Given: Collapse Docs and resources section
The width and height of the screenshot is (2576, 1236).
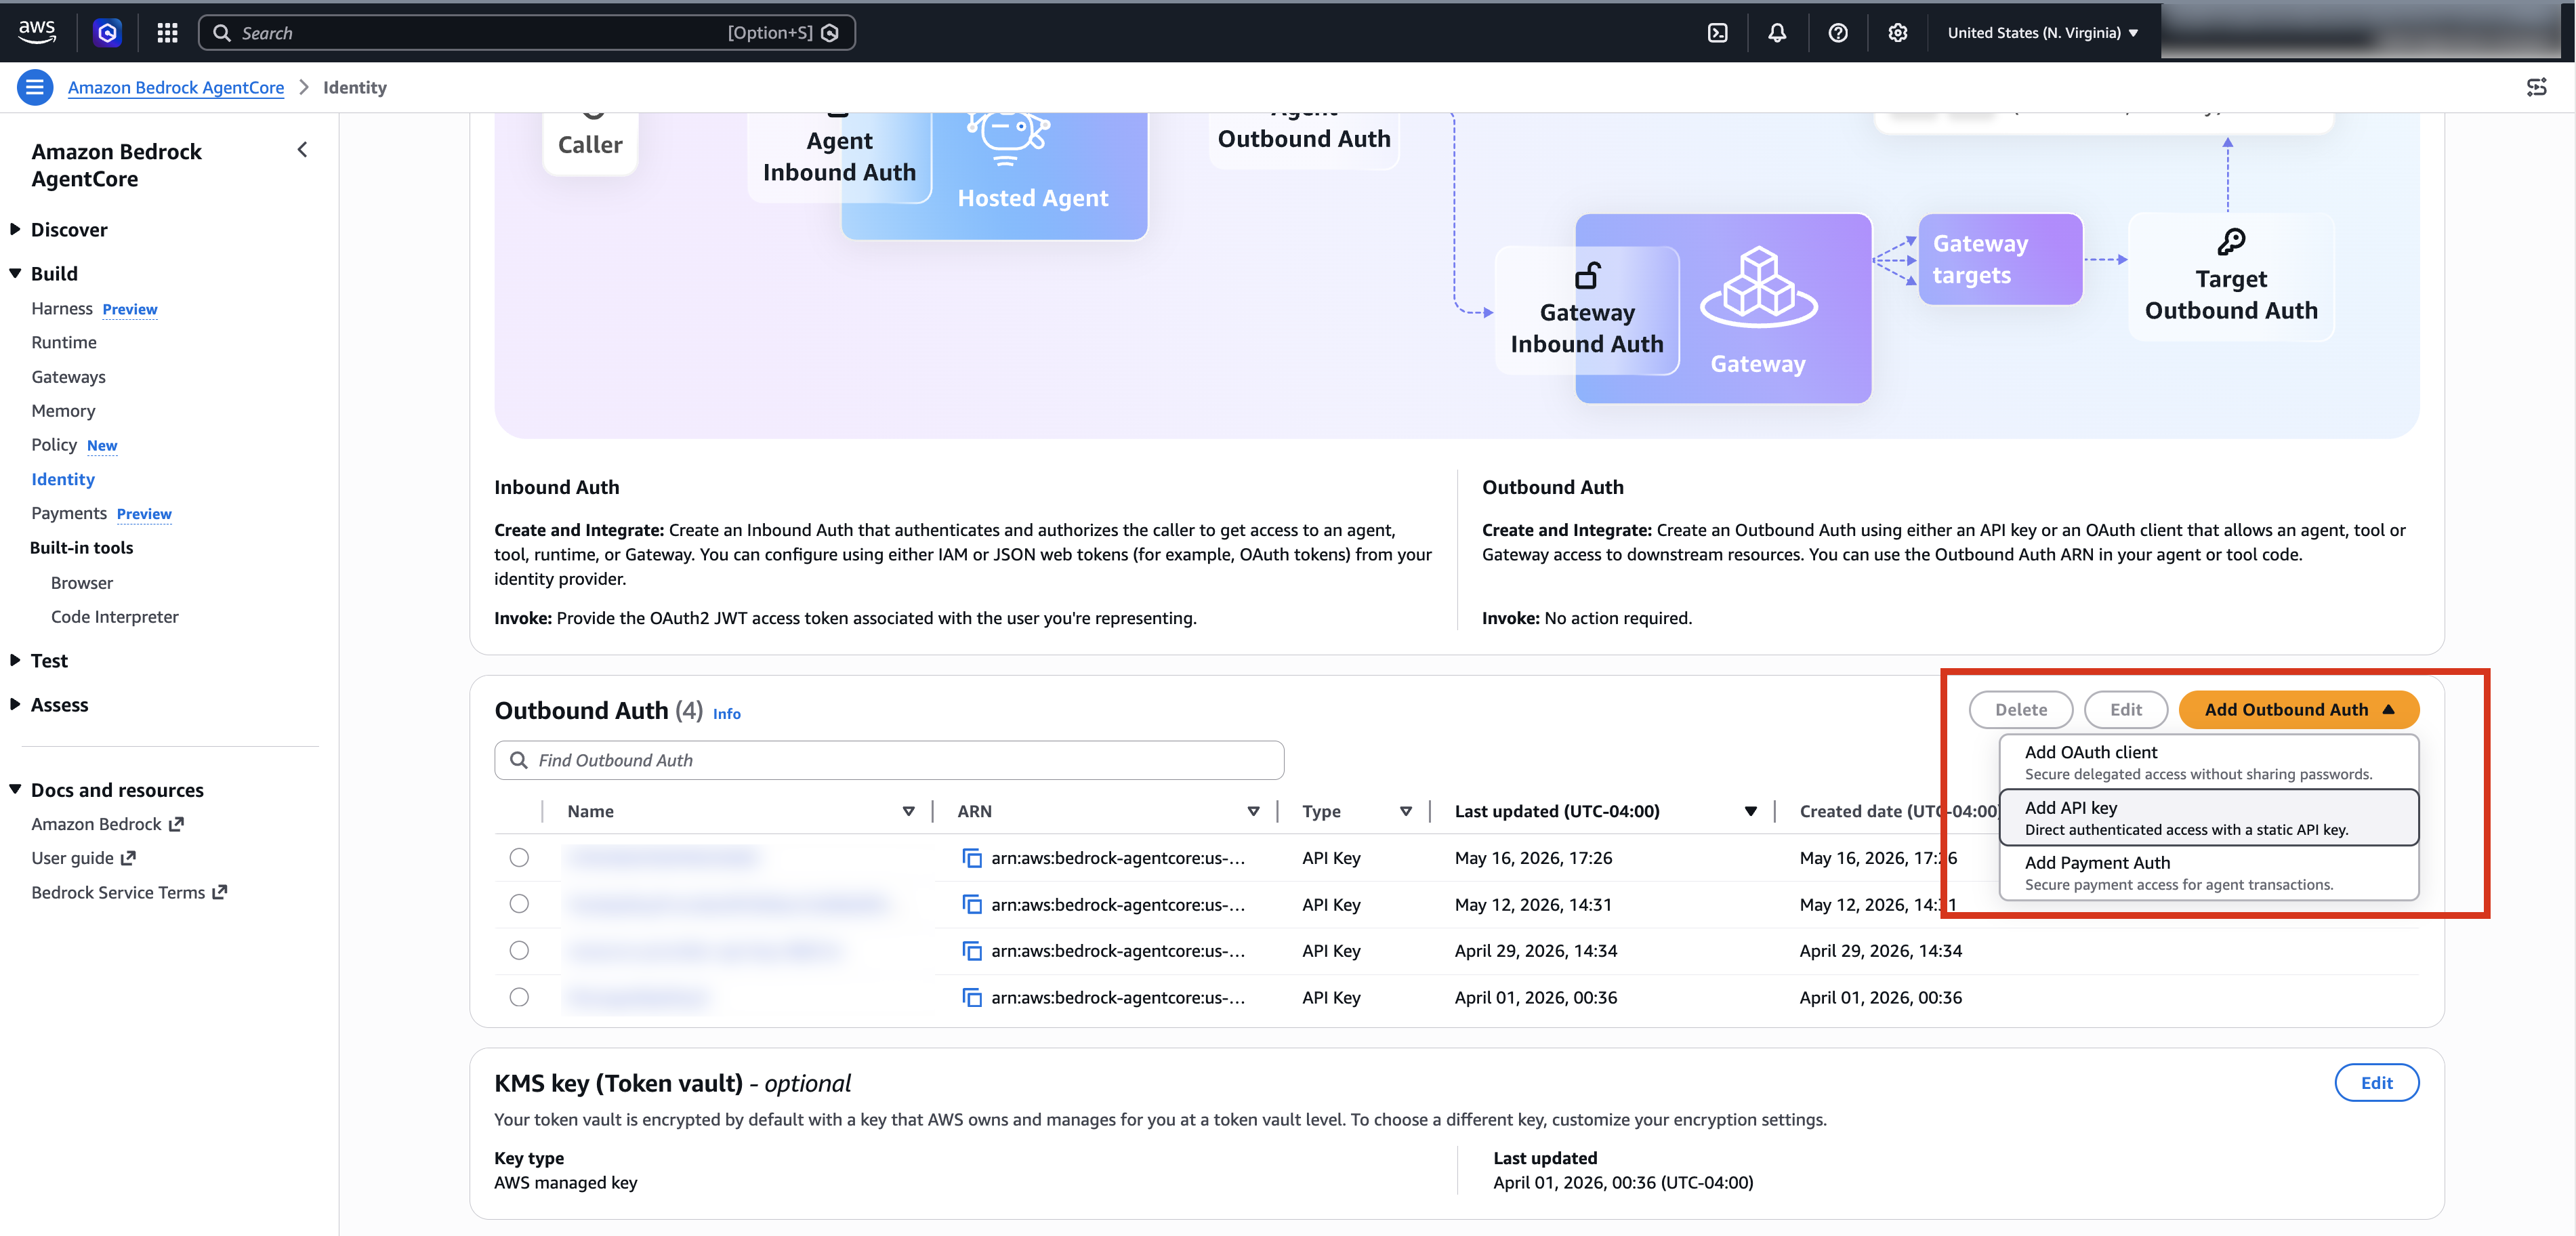Looking at the screenshot, I should point(15,789).
